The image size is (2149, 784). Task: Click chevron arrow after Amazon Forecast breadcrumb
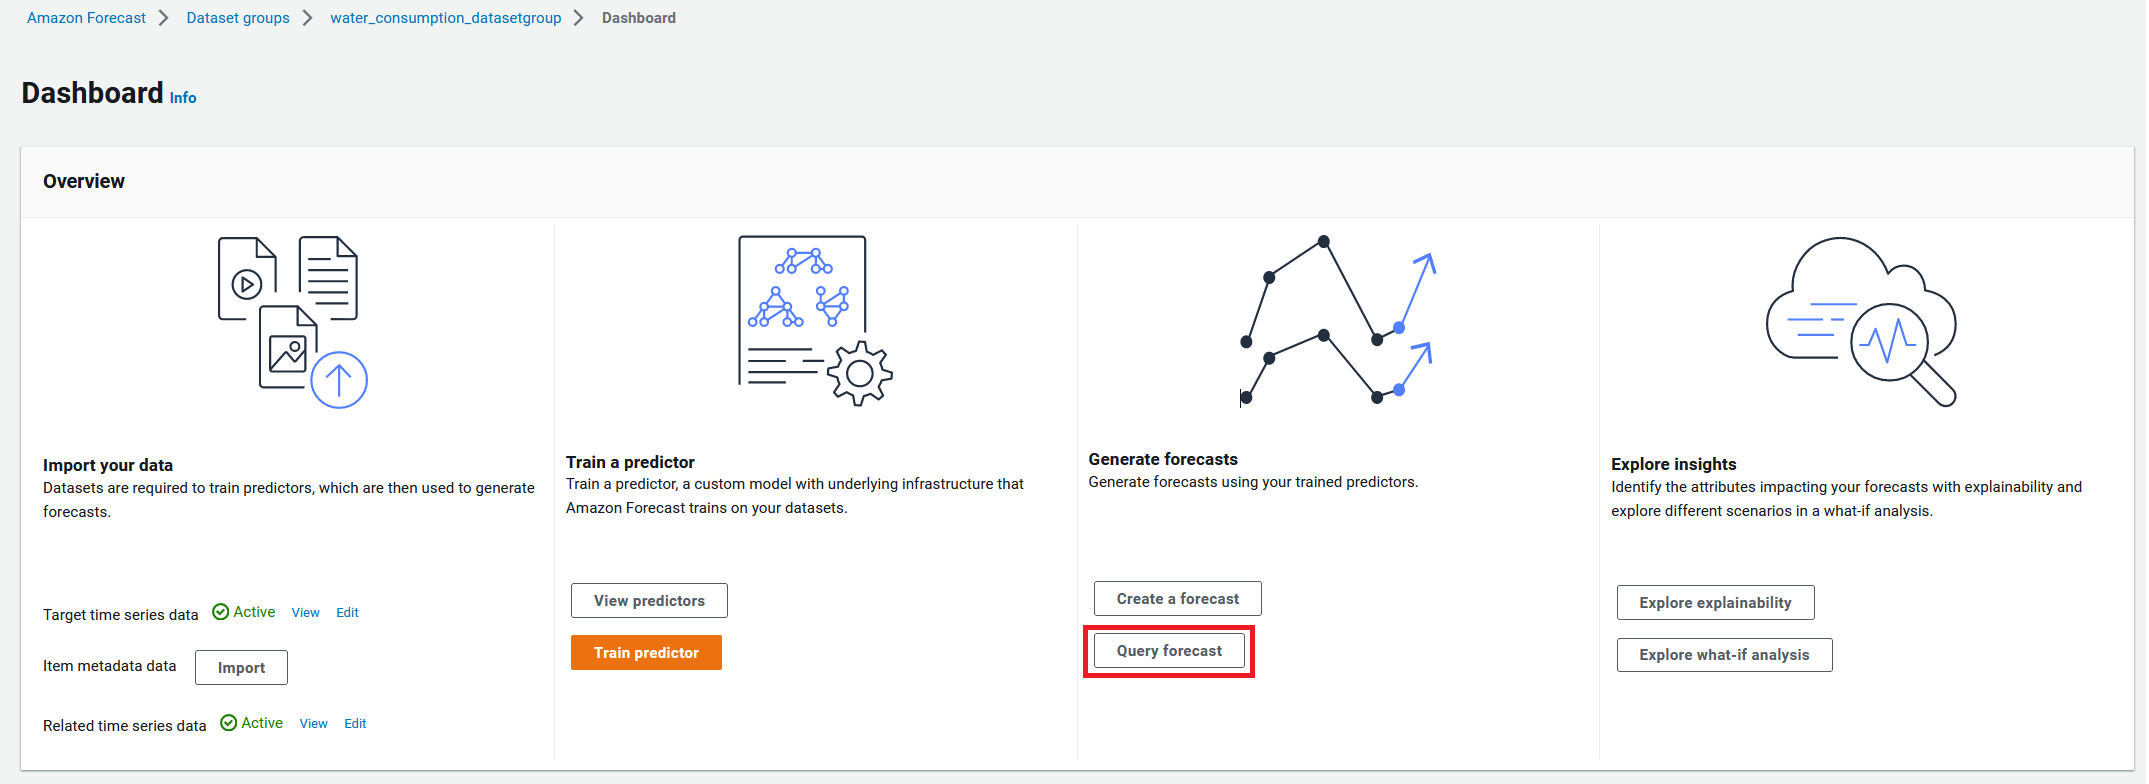[164, 18]
